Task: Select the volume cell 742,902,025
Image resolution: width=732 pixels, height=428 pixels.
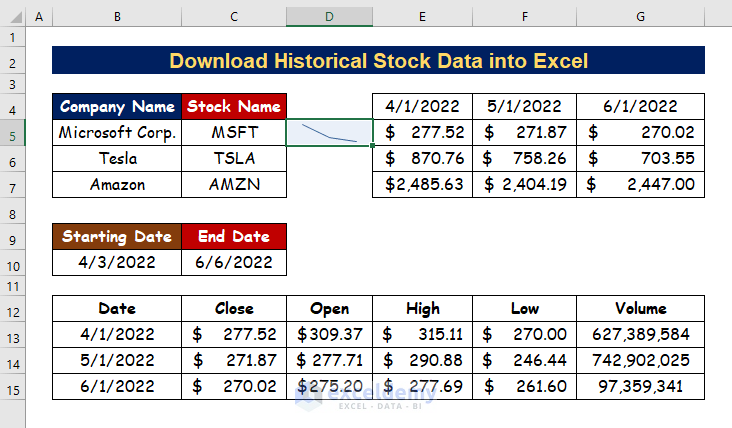Action: pos(640,361)
